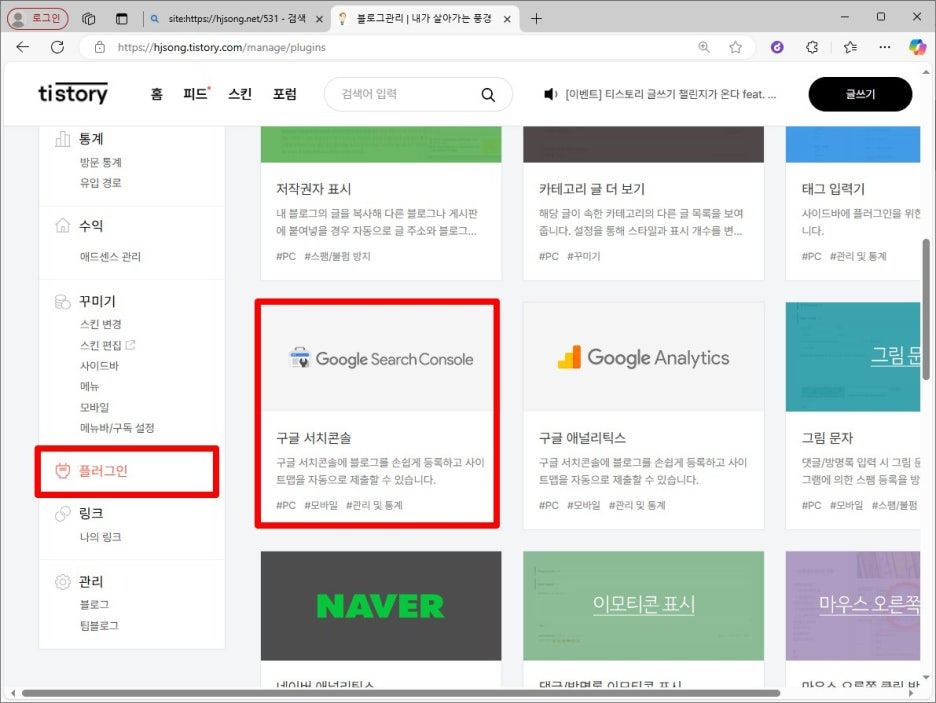Go to 홈 in Tistory navigation
936x703 pixels.
(x=156, y=94)
